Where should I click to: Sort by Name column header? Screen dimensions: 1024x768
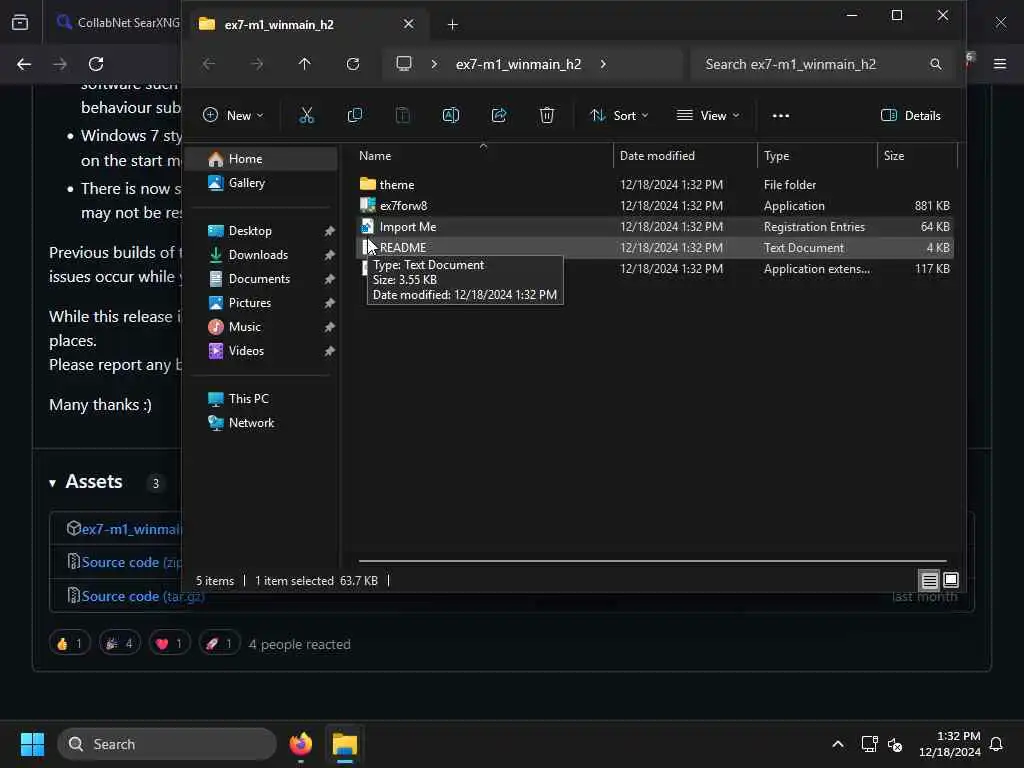point(483,155)
